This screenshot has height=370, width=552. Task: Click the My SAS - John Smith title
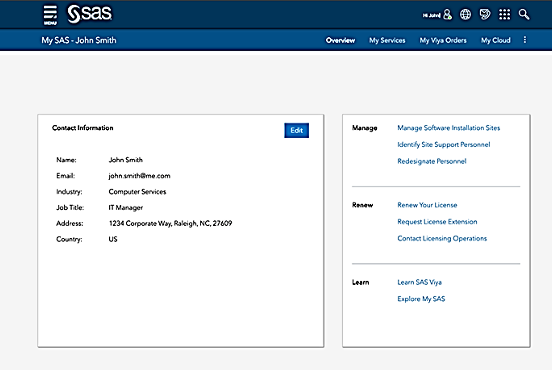click(79, 40)
